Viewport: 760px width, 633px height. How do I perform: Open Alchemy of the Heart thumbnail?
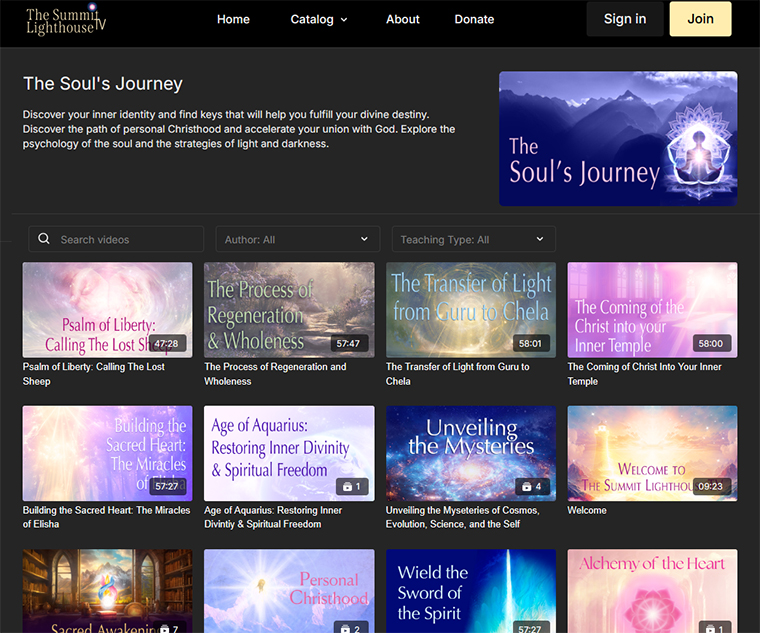coord(652,591)
